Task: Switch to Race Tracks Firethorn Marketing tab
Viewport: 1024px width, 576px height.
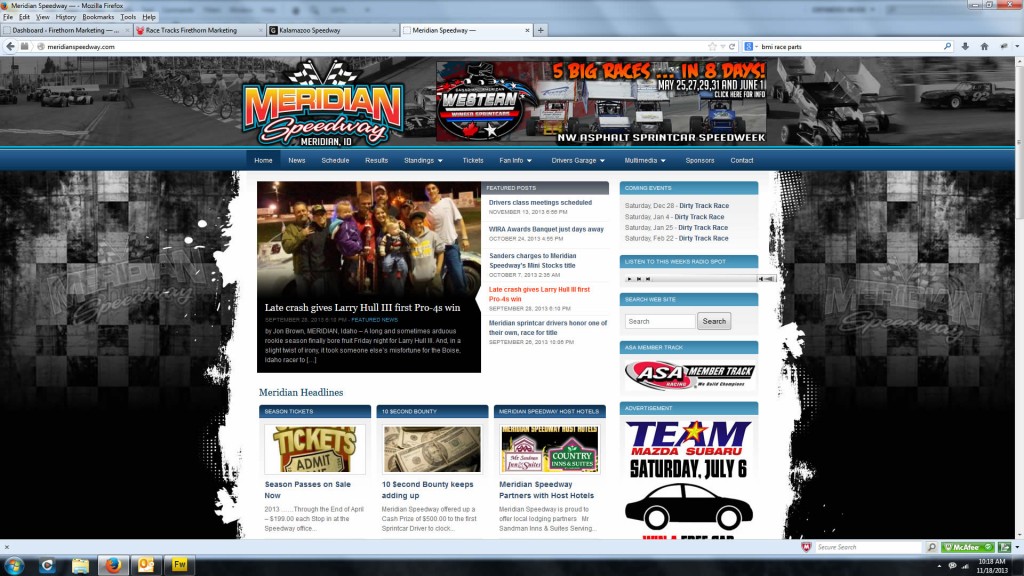Action: [199, 30]
